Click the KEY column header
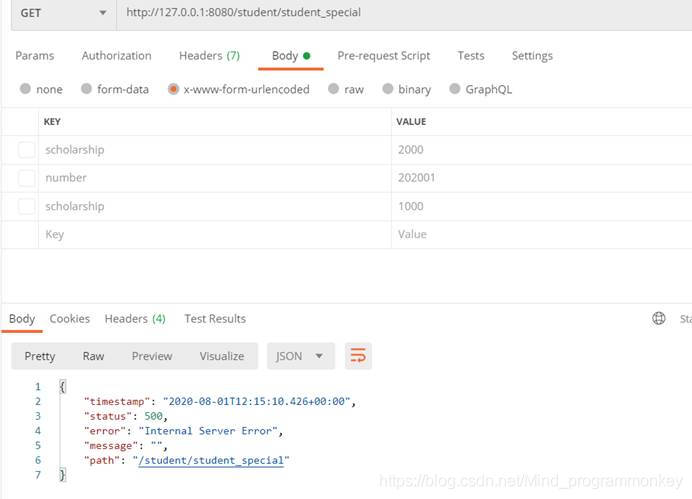 point(52,122)
